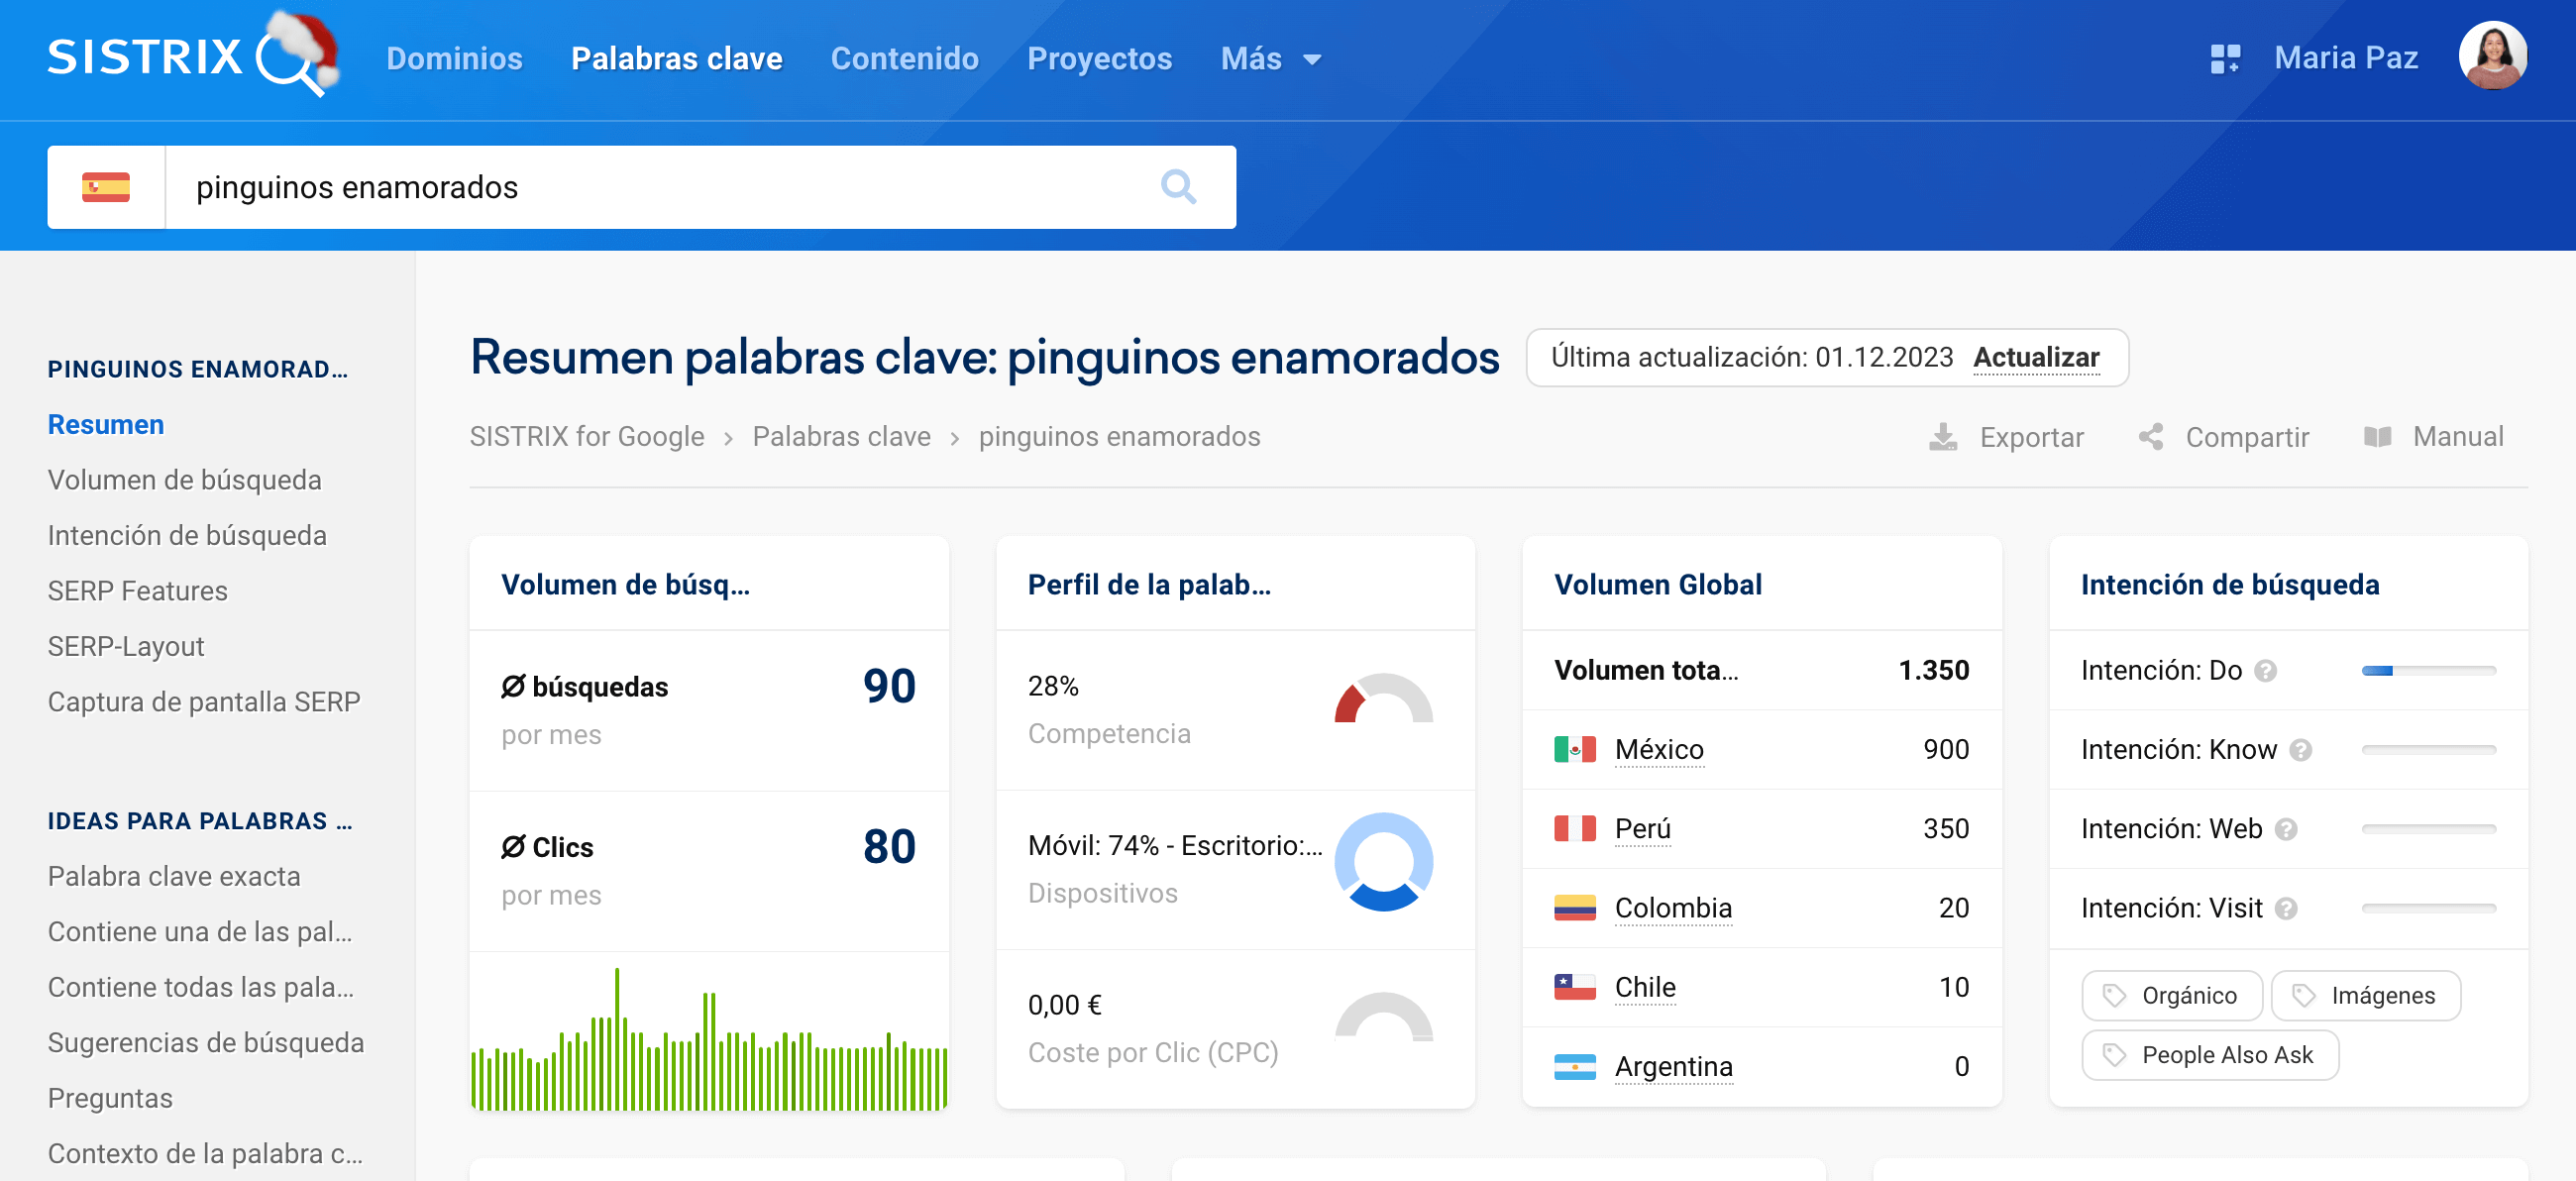Expand the Más dropdown menu
Image resolution: width=2576 pixels, height=1181 pixels.
click(1270, 59)
